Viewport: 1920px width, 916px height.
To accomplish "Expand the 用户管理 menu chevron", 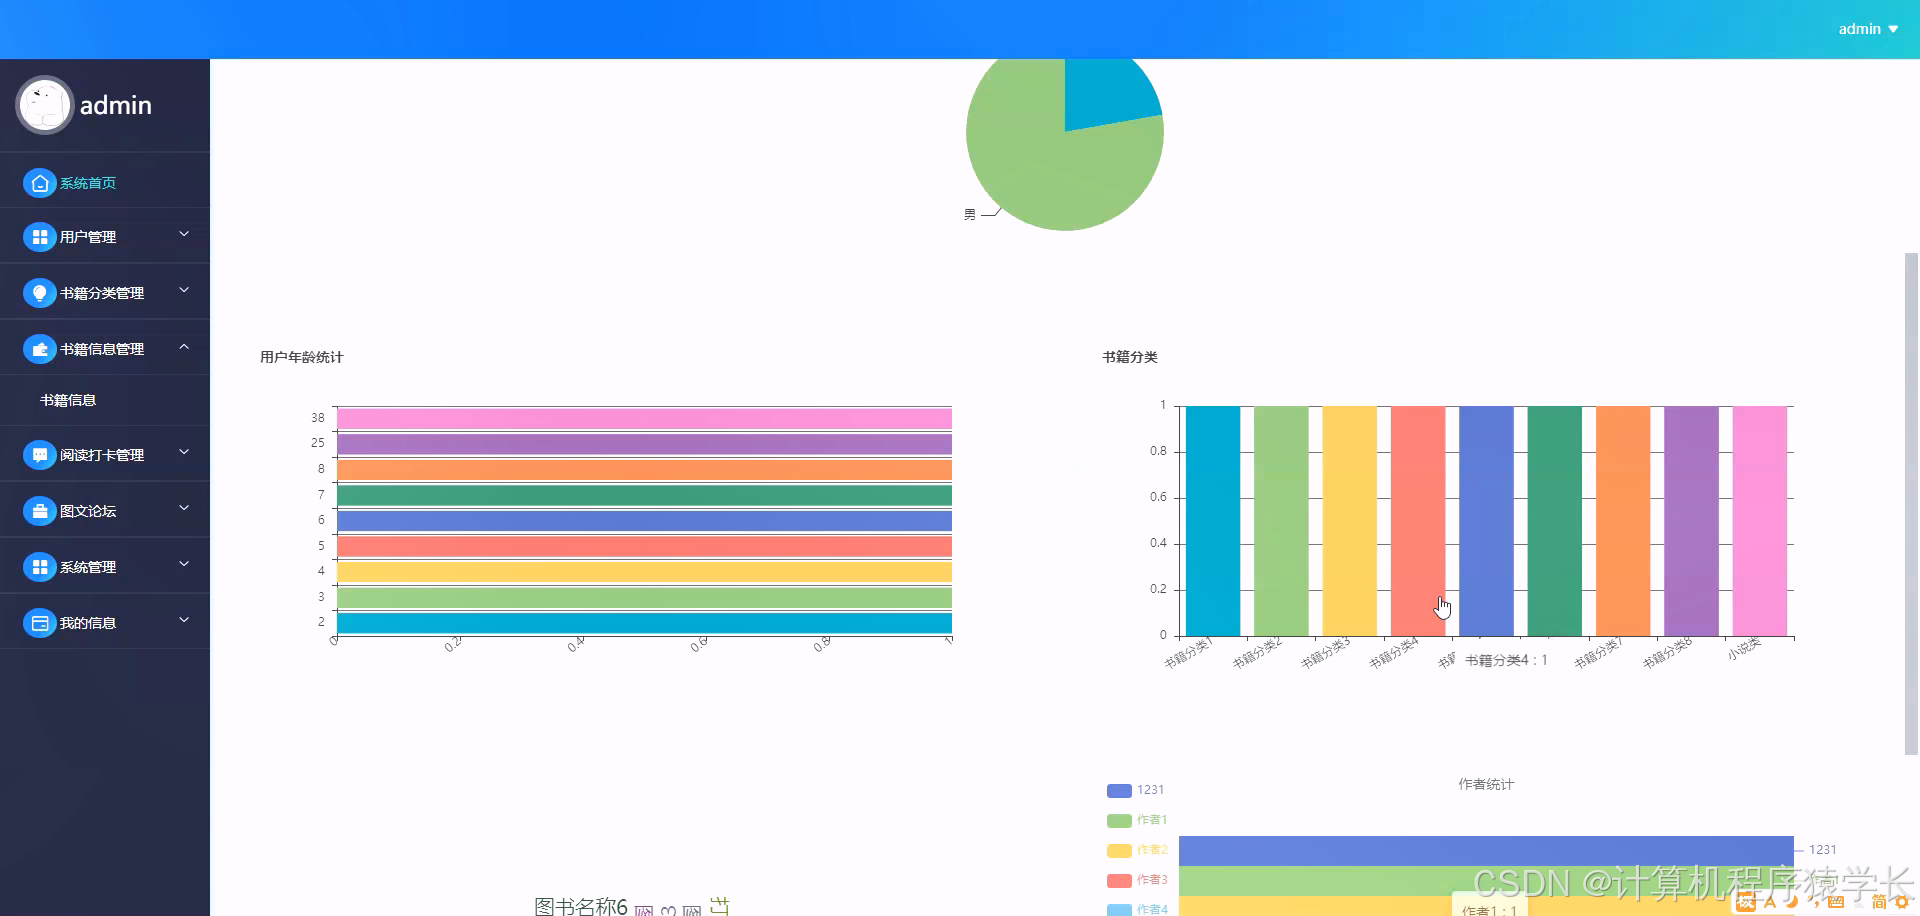I will tap(184, 234).
